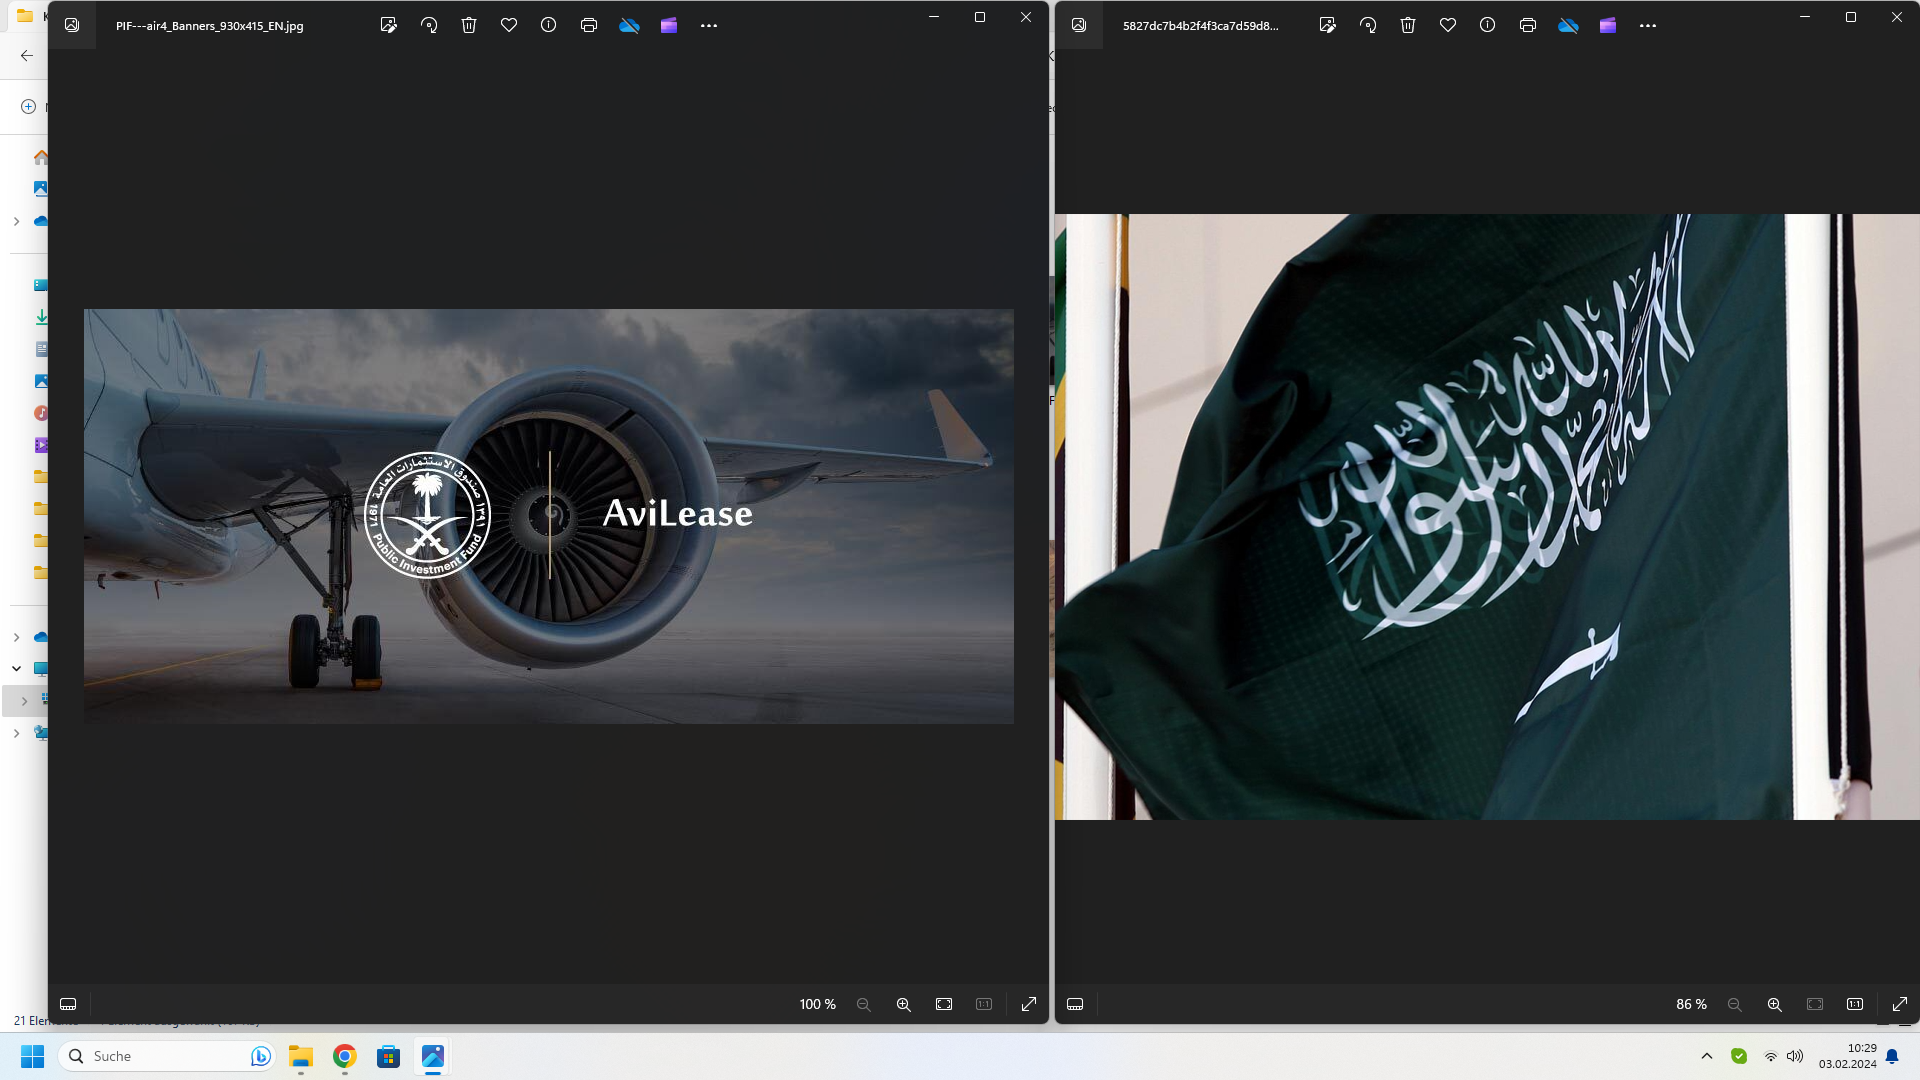Toggle filmstrip in left Photos window
Image resolution: width=1920 pixels, height=1080 pixels.
(68, 1004)
